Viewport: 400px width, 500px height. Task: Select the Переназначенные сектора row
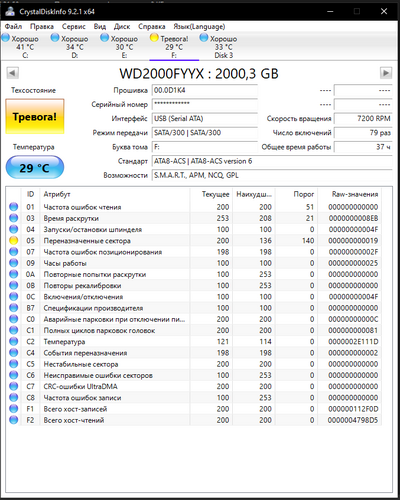(x=194, y=241)
